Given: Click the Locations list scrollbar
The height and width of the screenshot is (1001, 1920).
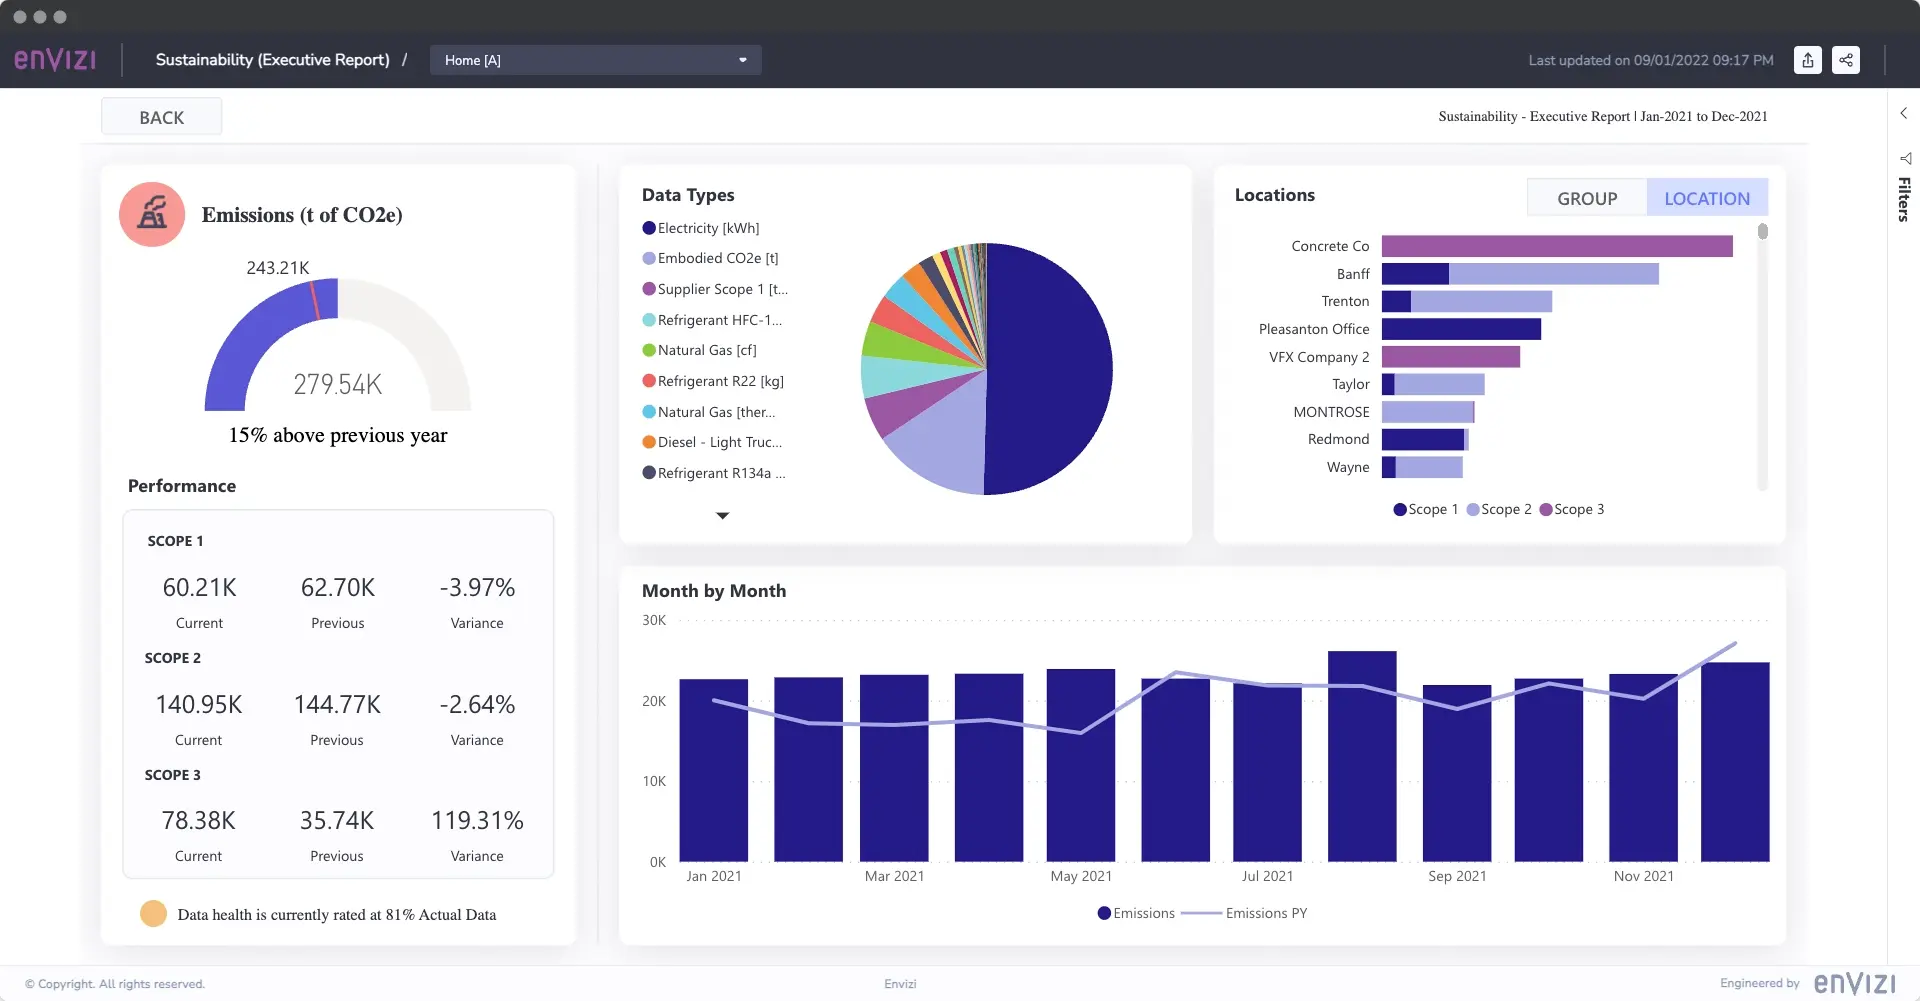Looking at the screenshot, I should click(1762, 232).
